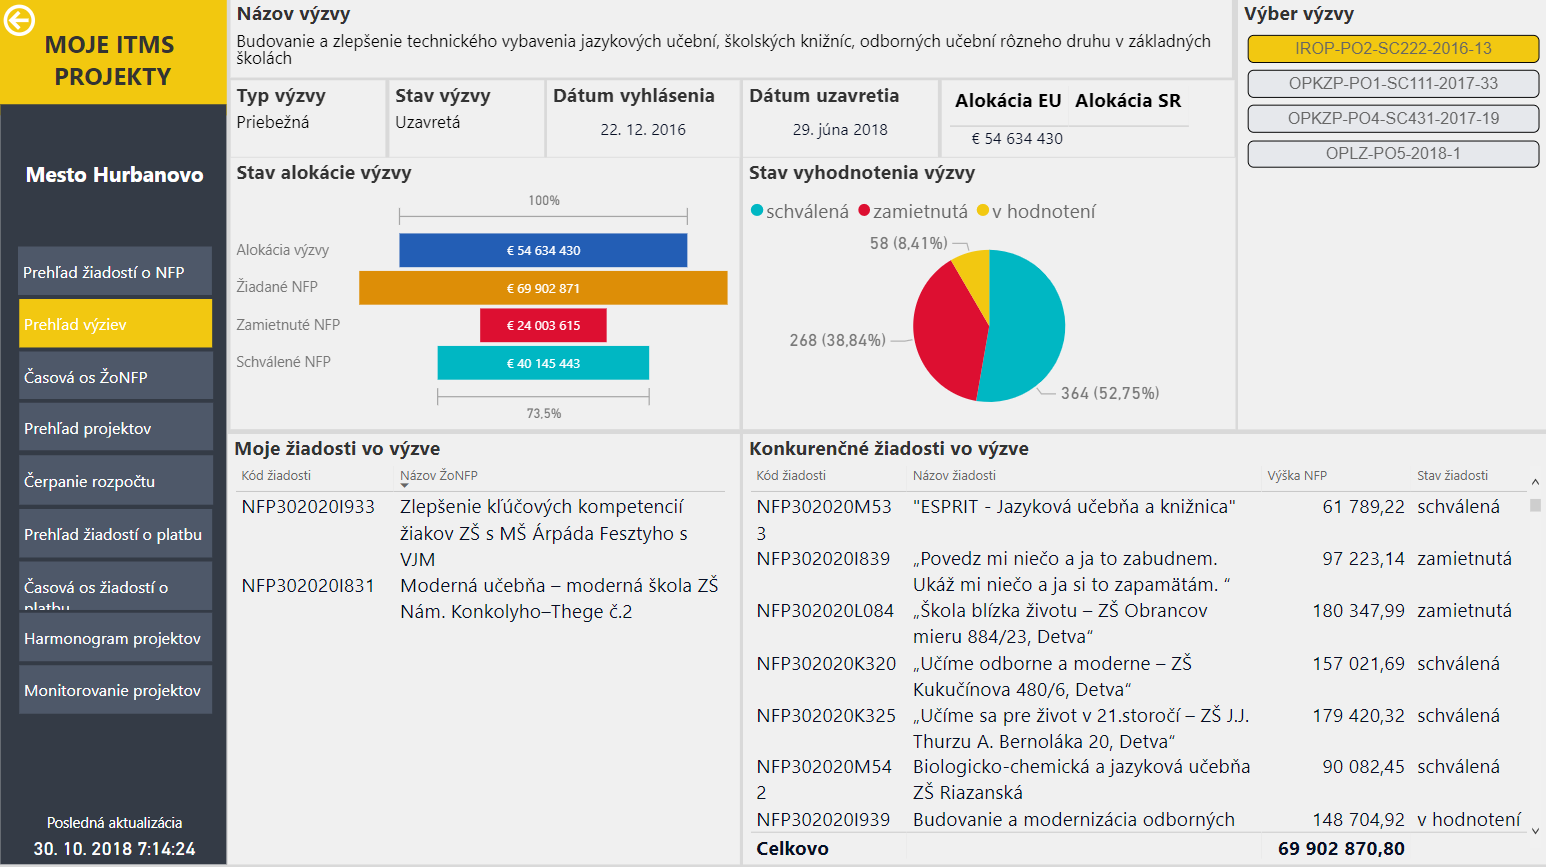Select competing request NFP302020I839
Screen dimensions: 1546x867
pos(823,558)
